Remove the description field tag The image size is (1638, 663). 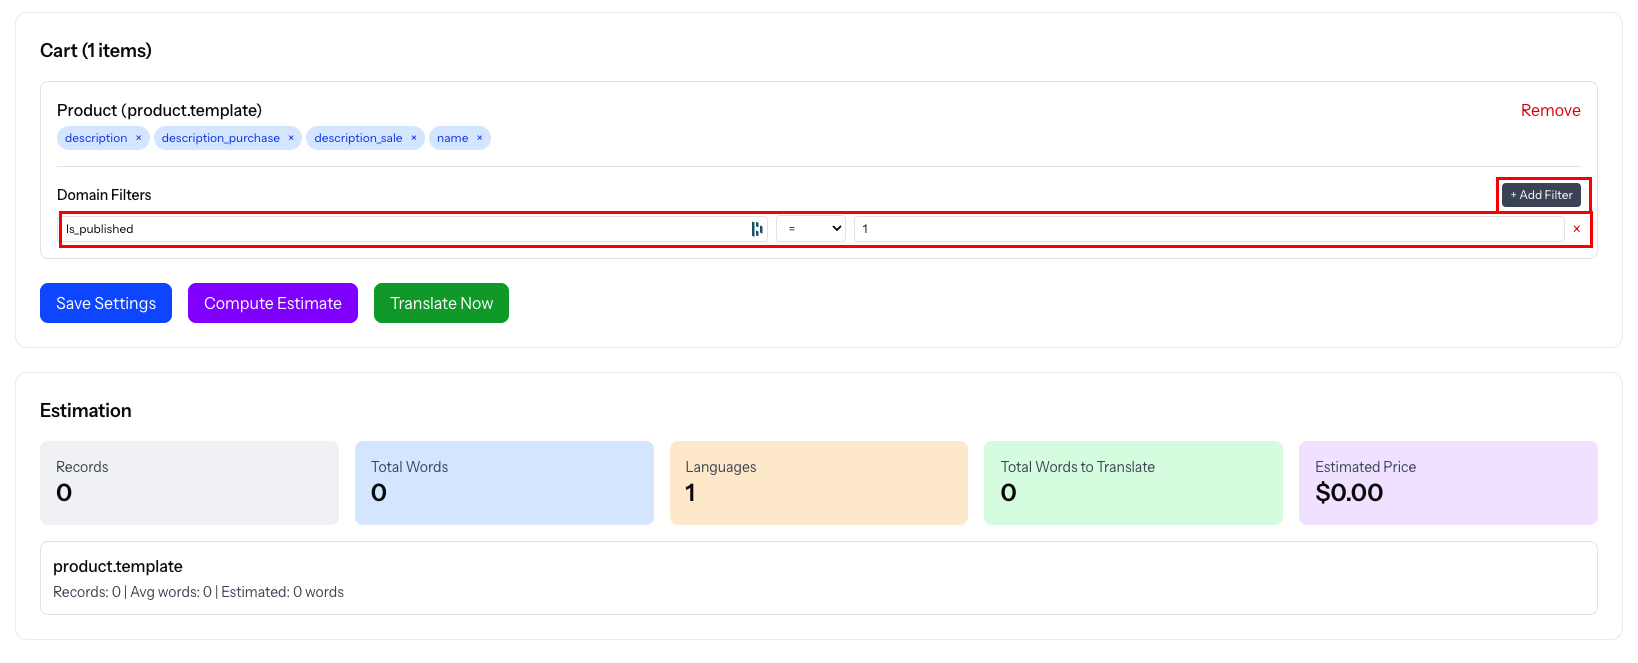[x=138, y=138]
